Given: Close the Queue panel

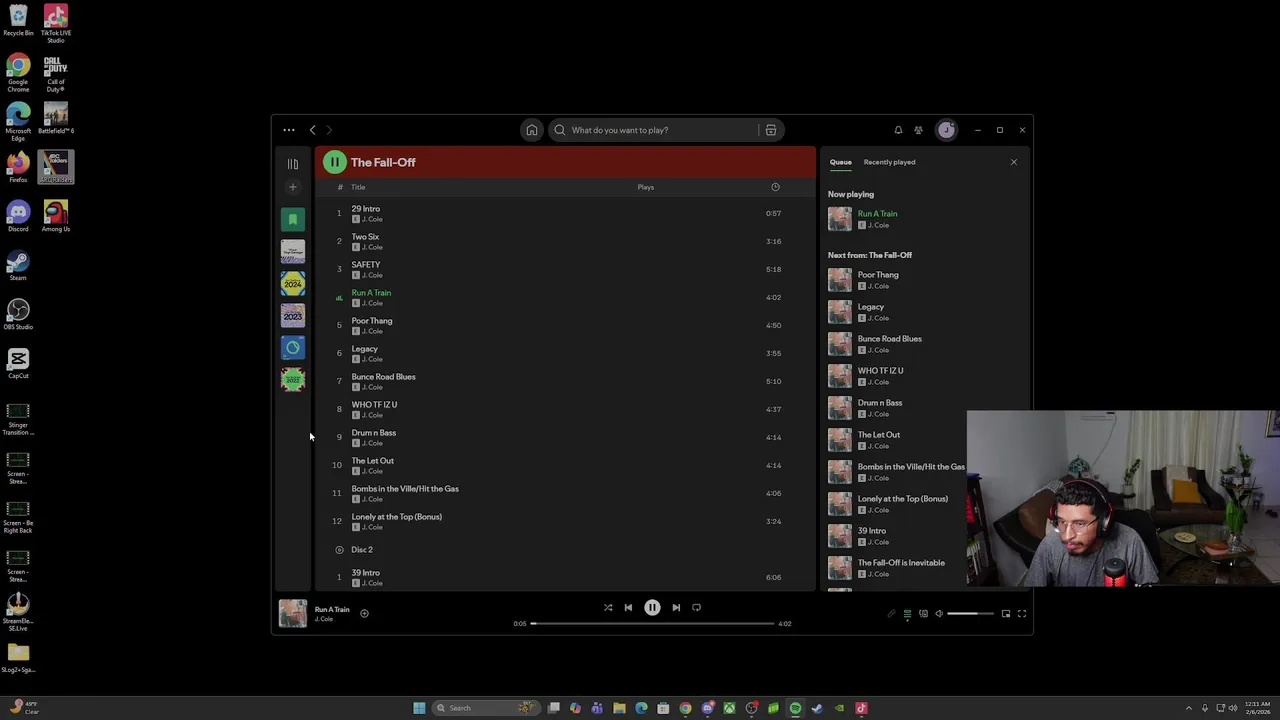Looking at the screenshot, I should [x=1013, y=162].
